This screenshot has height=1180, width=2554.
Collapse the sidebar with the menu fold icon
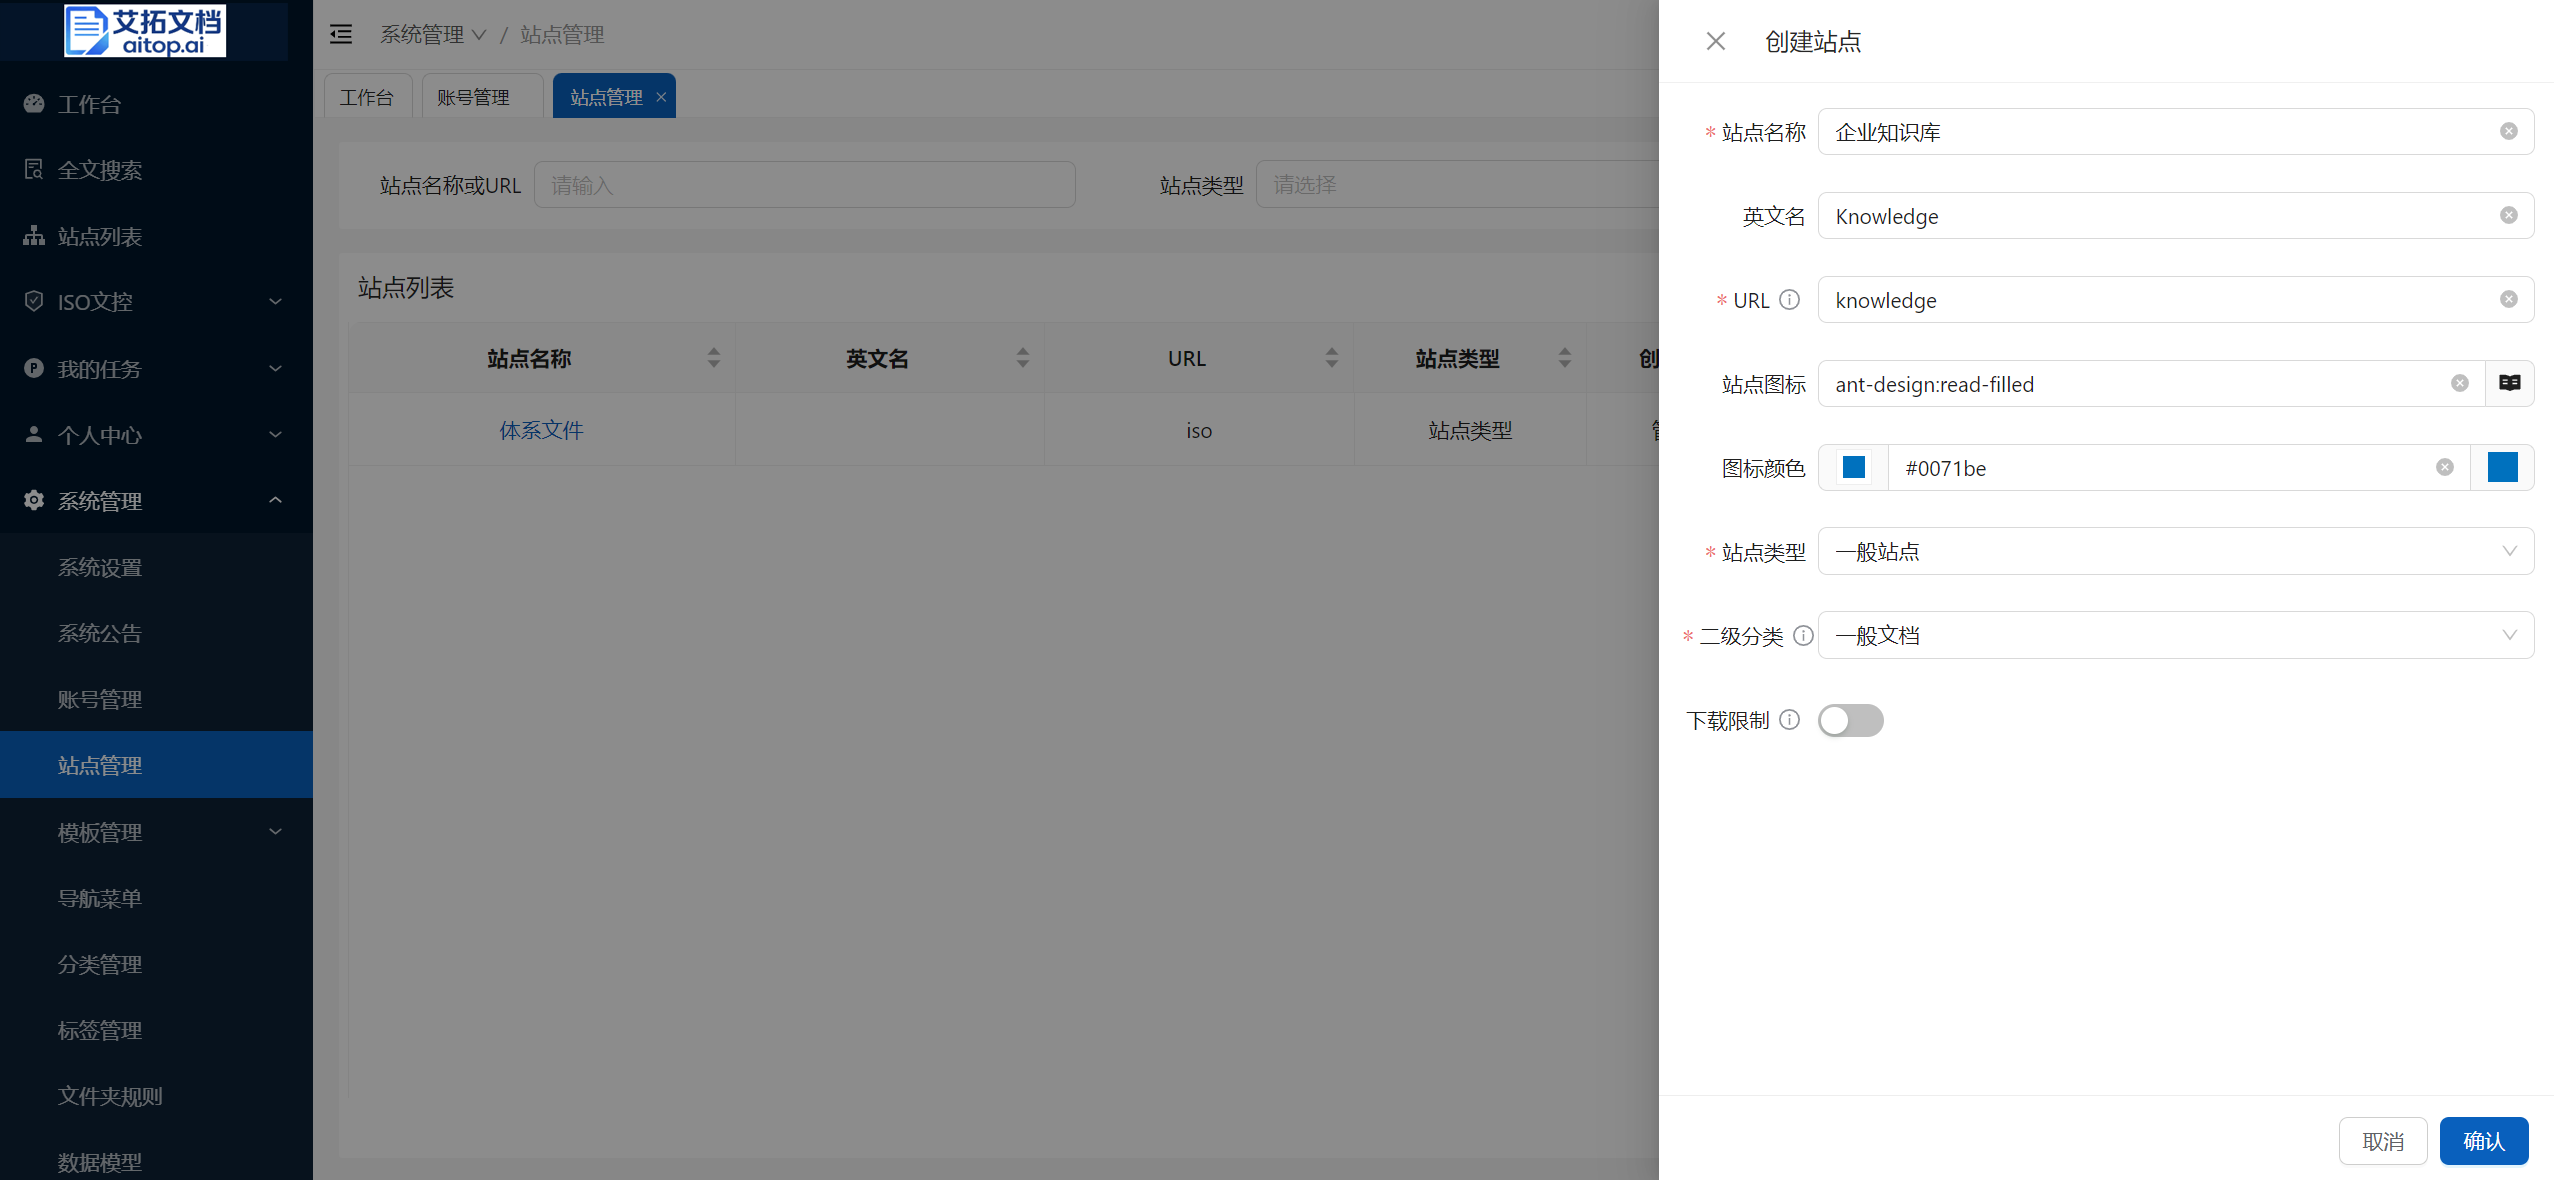341,35
